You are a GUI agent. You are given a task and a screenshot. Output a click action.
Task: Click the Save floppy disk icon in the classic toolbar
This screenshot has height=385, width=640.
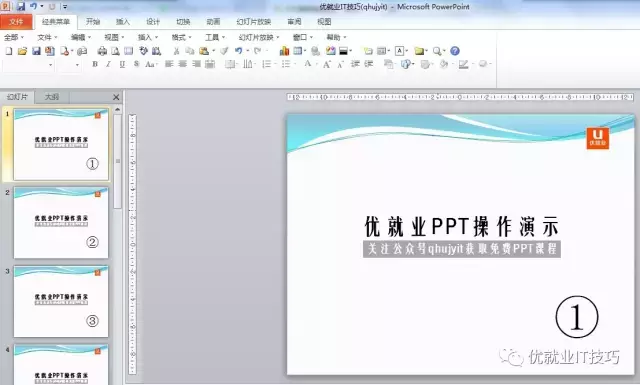[x=36, y=51]
